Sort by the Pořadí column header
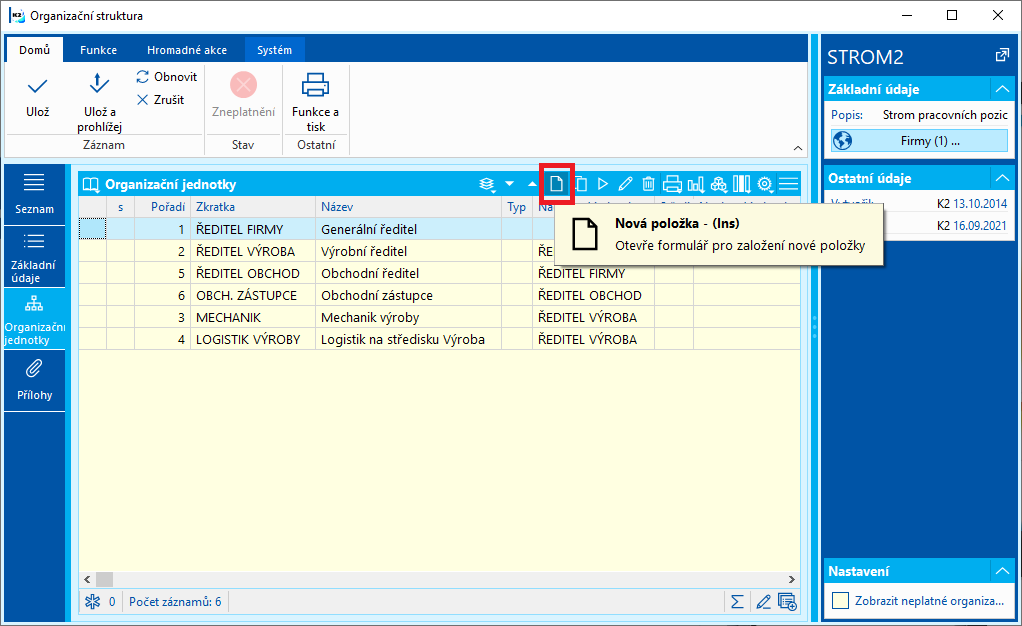 coord(162,207)
